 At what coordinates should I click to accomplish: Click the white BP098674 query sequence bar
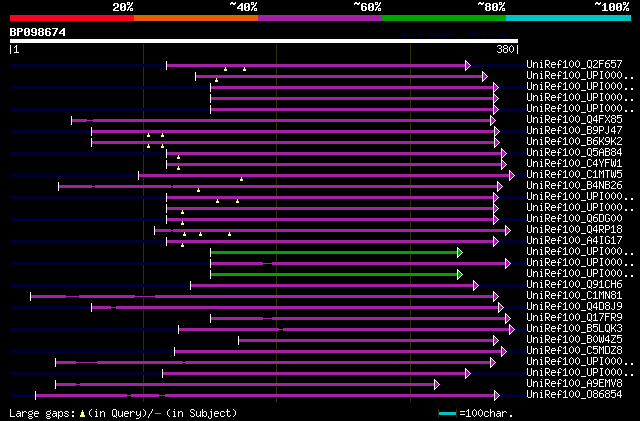264,41
